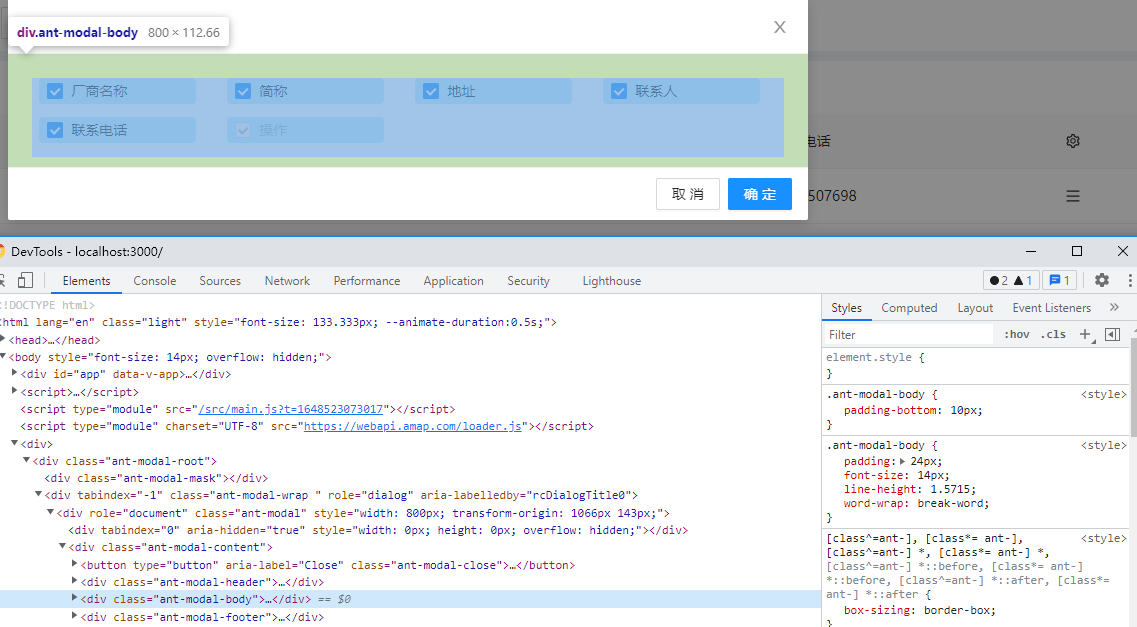Toggle the computed styles sidebar icon
This screenshot has width=1137, height=627.
[1112, 334]
